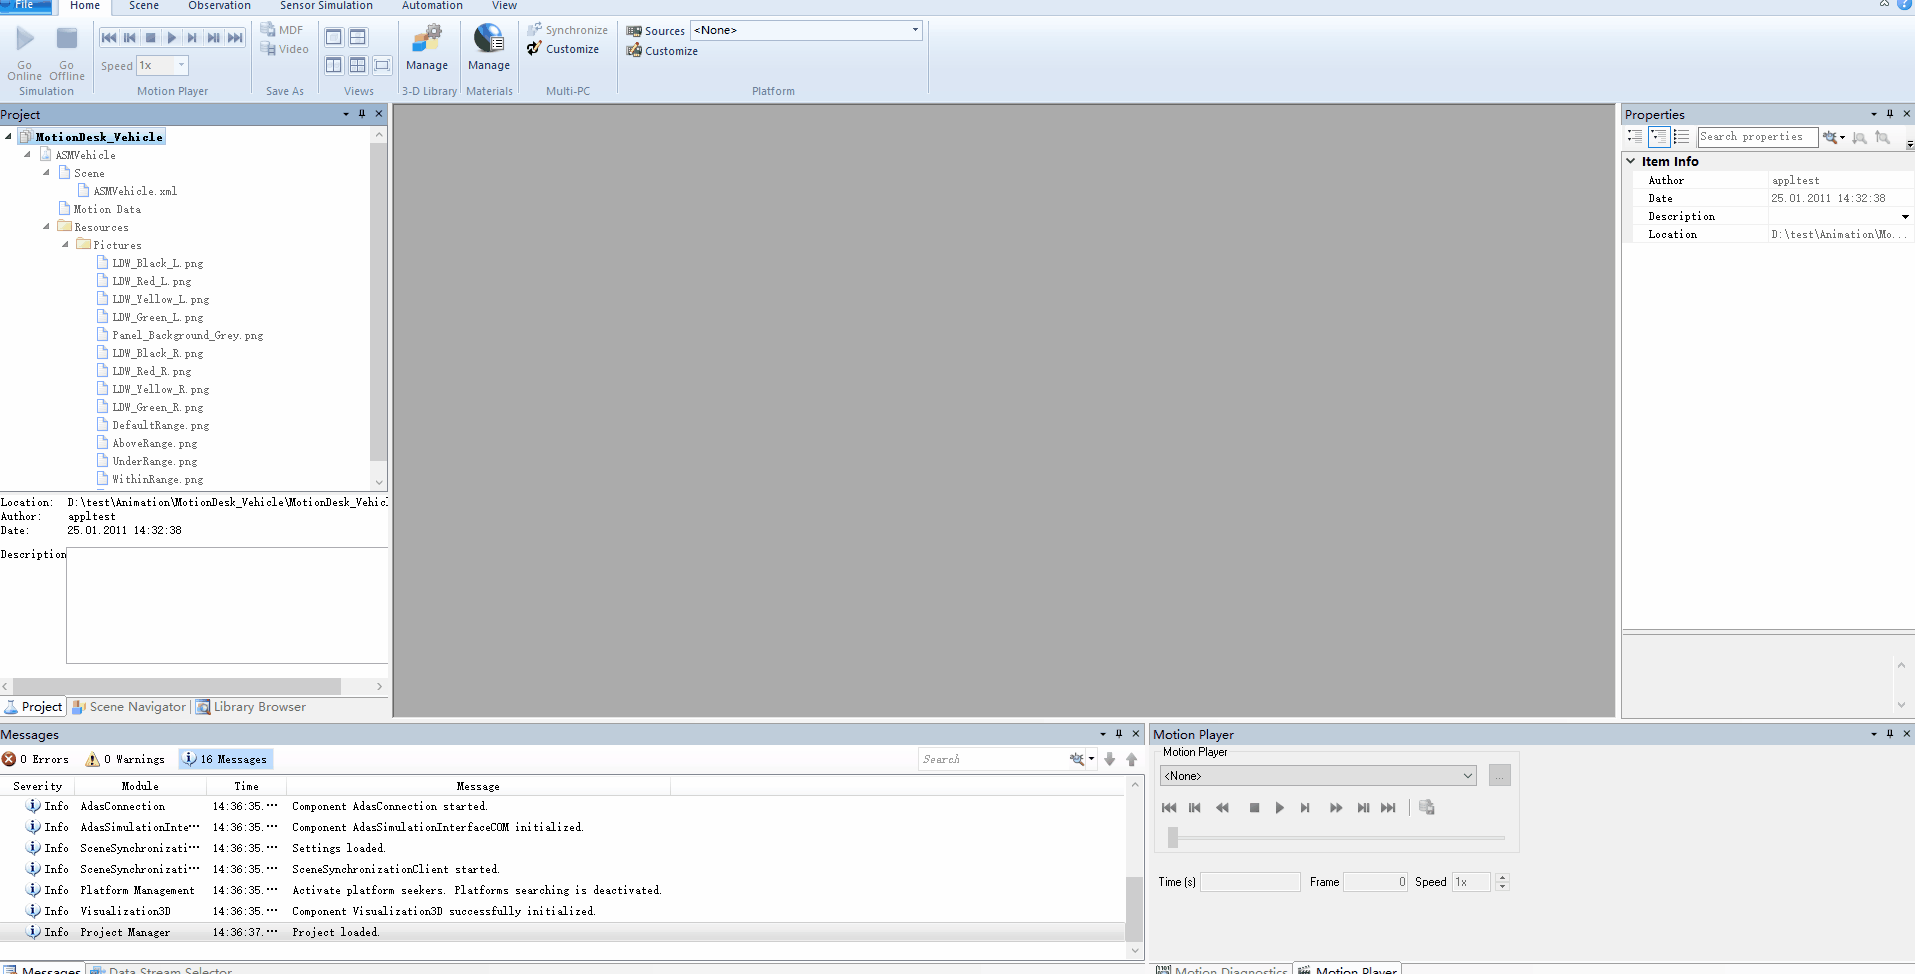Open the Description property dropdown arrow

click(x=1905, y=217)
